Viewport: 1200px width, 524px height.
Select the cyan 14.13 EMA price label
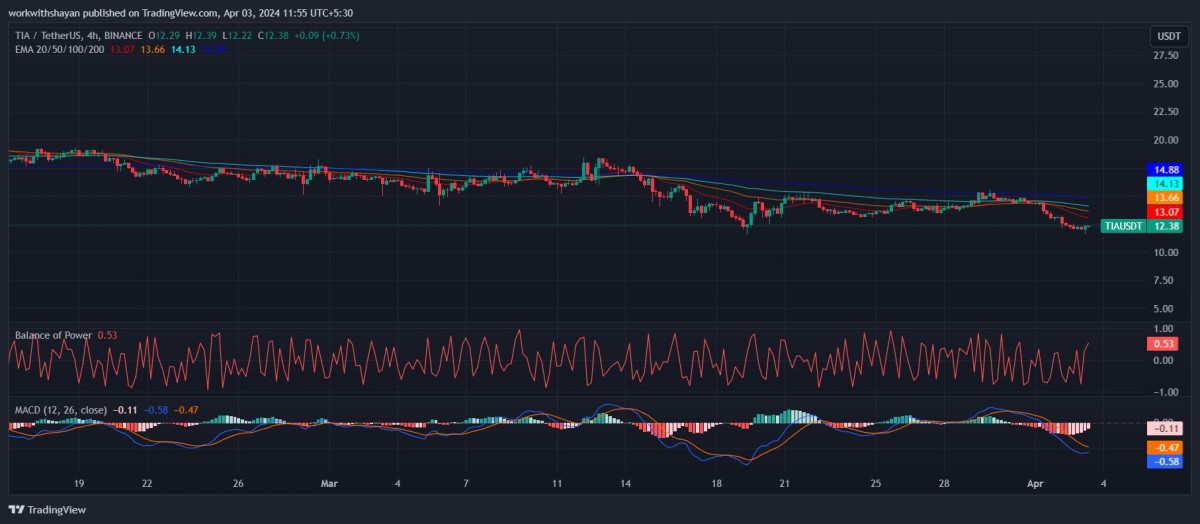click(x=1166, y=183)
